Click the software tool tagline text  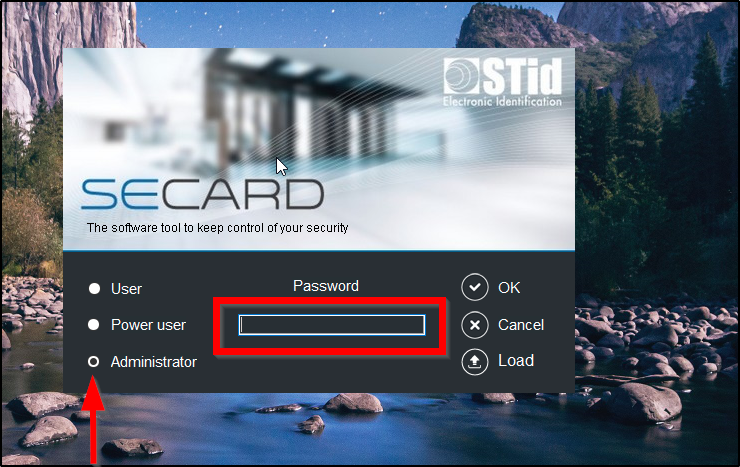[217, 228]
